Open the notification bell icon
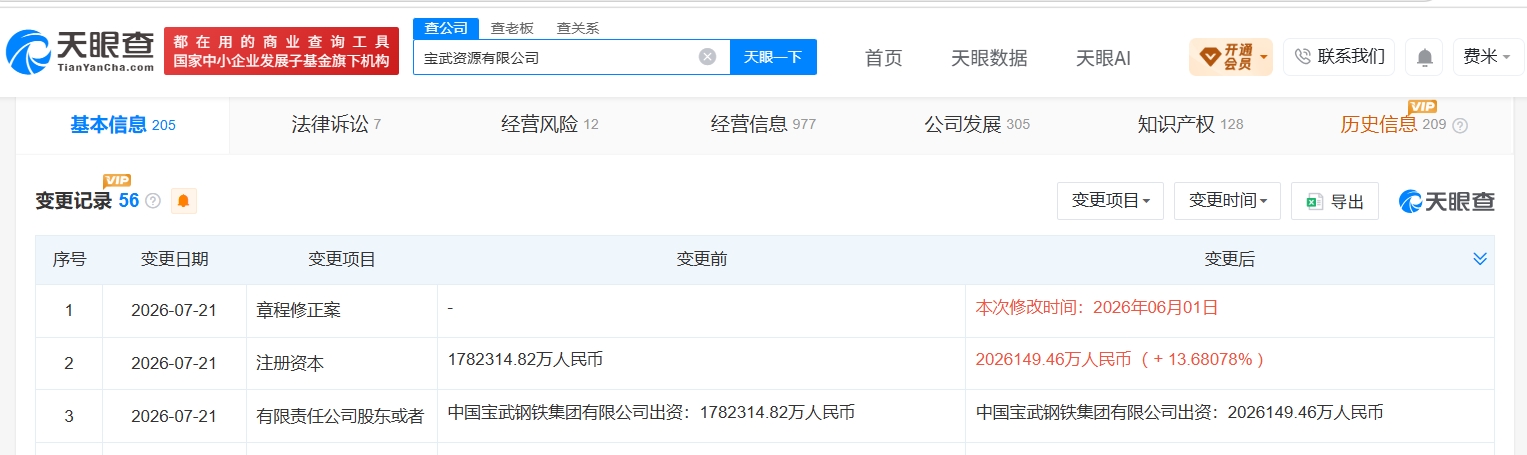The width and height of the screenshot is (1527, 455). [x=1424, y=57]
